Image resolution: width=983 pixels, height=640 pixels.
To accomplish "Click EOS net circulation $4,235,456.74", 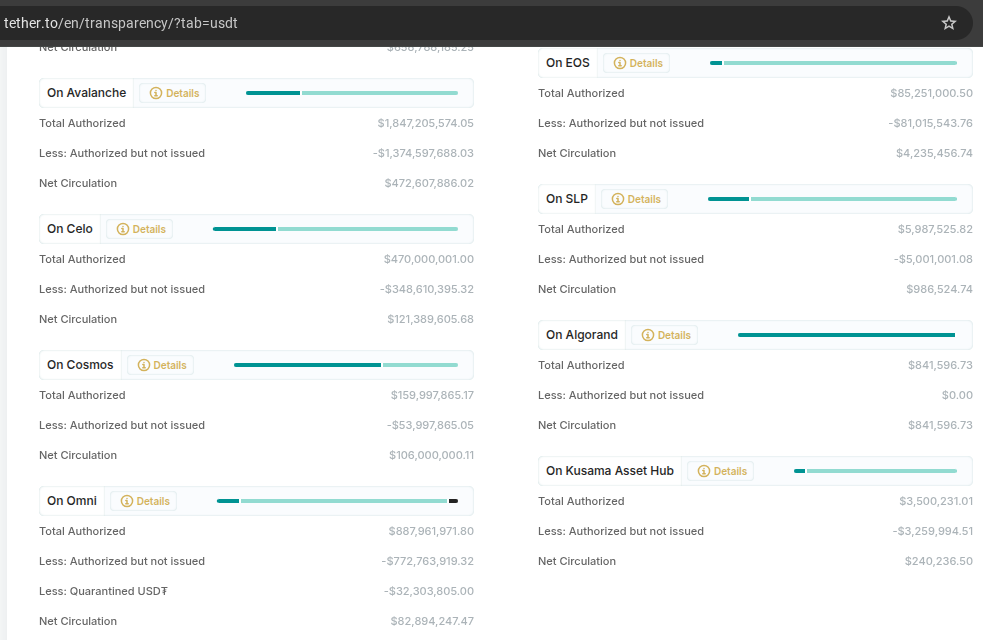I will click(934, 154).
